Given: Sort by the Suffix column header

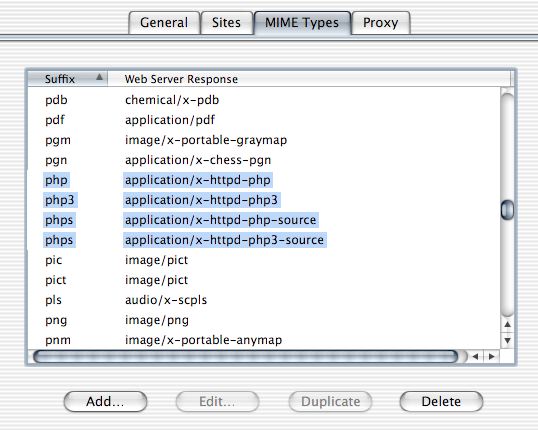Looking at the screenshot, I should [68, 79].
